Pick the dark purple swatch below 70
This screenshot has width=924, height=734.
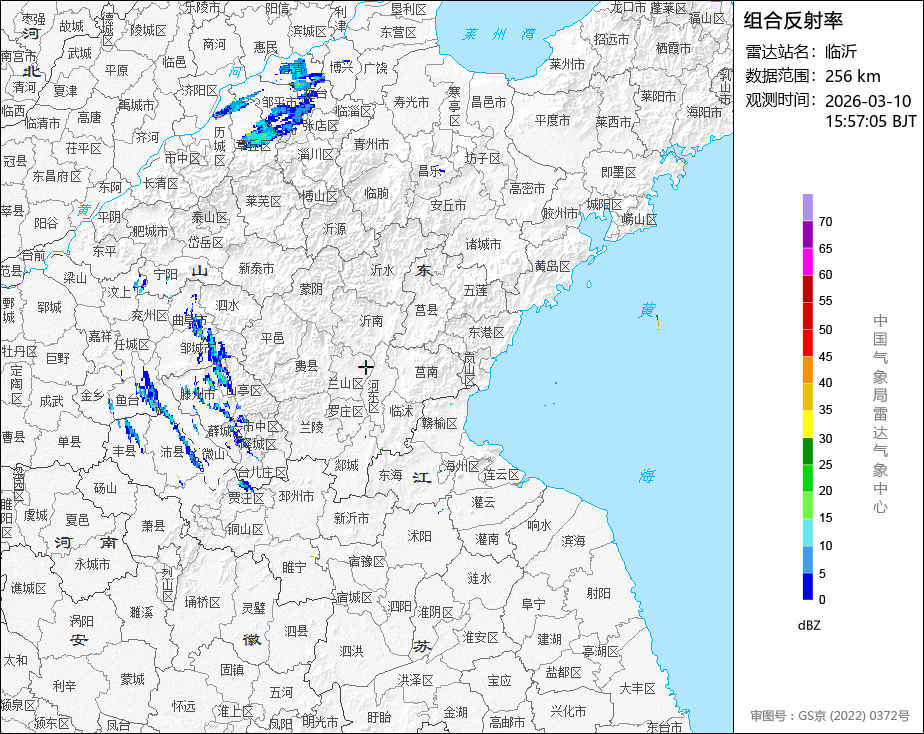pyautogui.click(x=807, y=234)
